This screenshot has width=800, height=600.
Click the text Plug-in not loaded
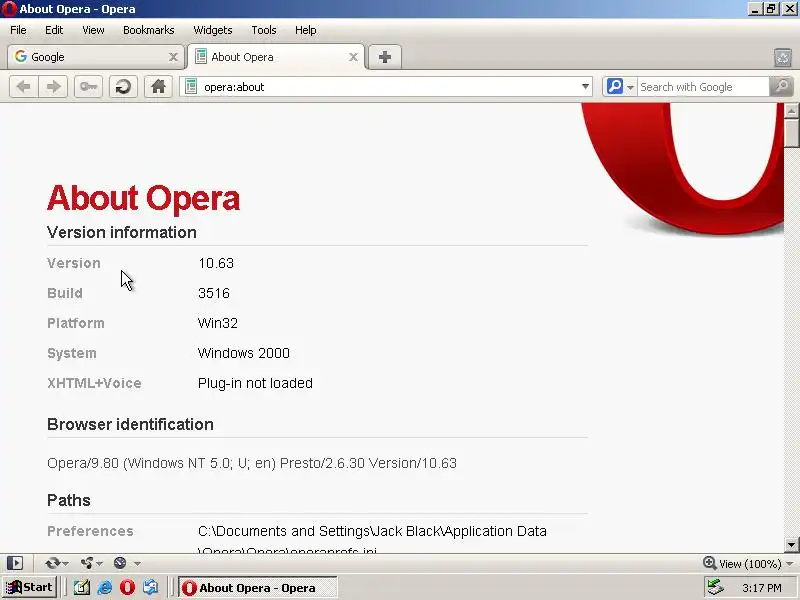pyautogui.click(x=255, y=383)
